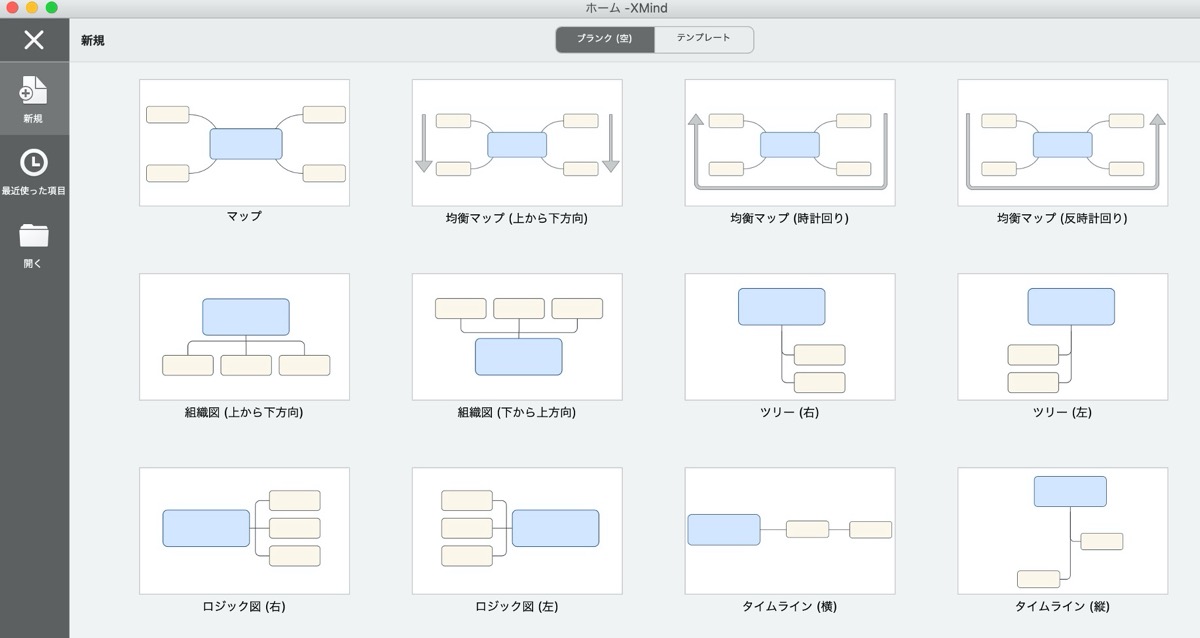Select the 組織図 (上から下方向) thumbnail
Viewport: 1200px width, 638px height.
[x=244, y=337]
